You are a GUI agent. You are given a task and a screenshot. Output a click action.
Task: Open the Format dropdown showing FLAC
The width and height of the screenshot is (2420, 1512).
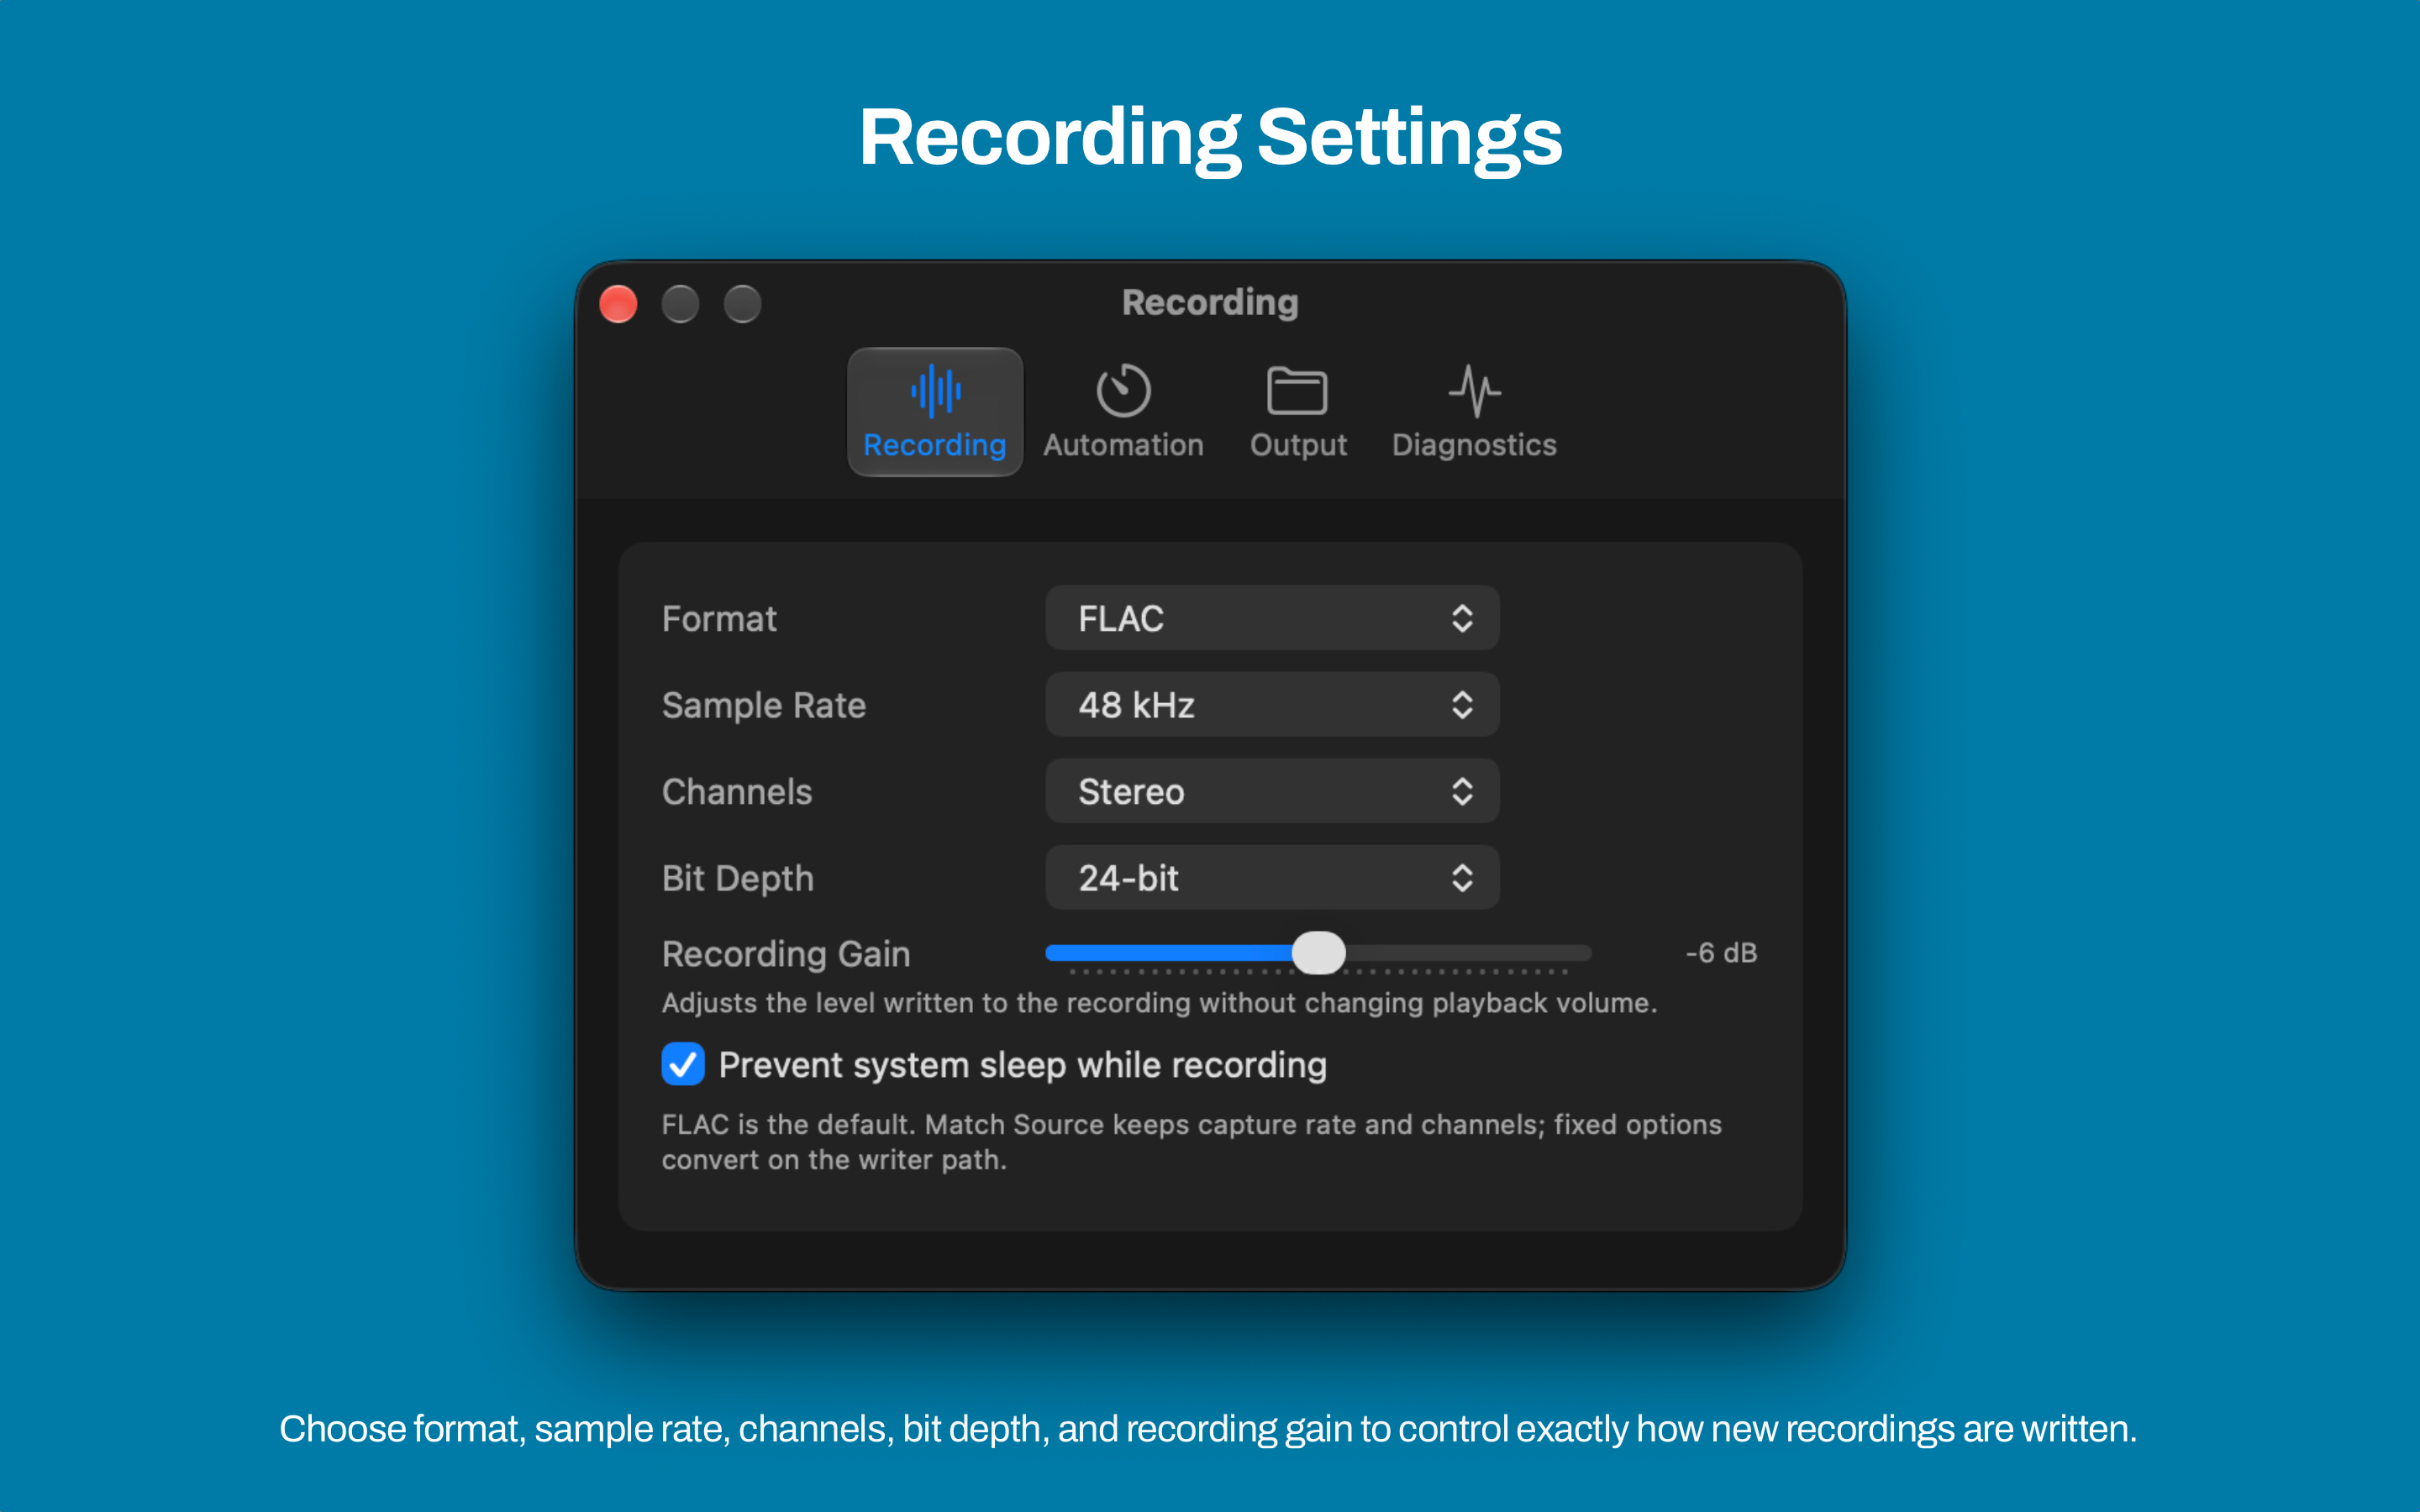pos(1272,618)
